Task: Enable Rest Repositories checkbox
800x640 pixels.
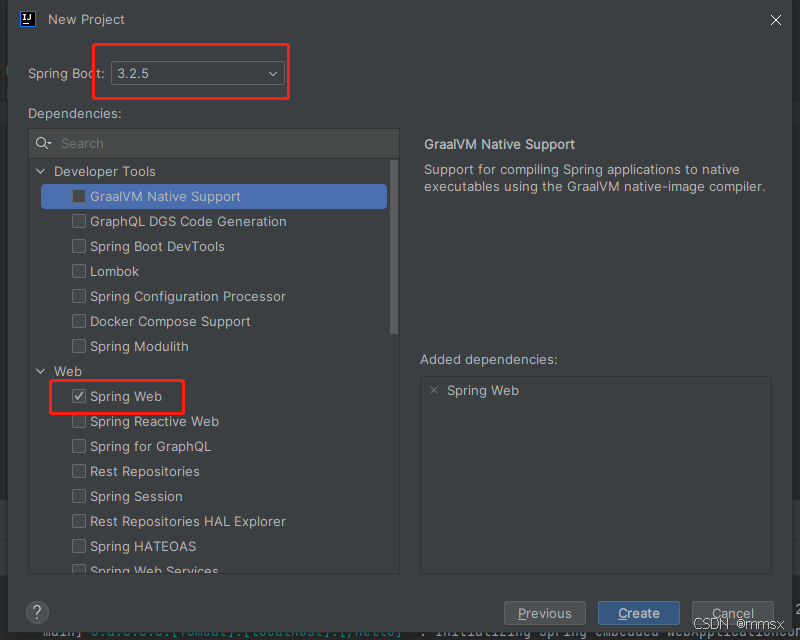Action: coord(79,472)
